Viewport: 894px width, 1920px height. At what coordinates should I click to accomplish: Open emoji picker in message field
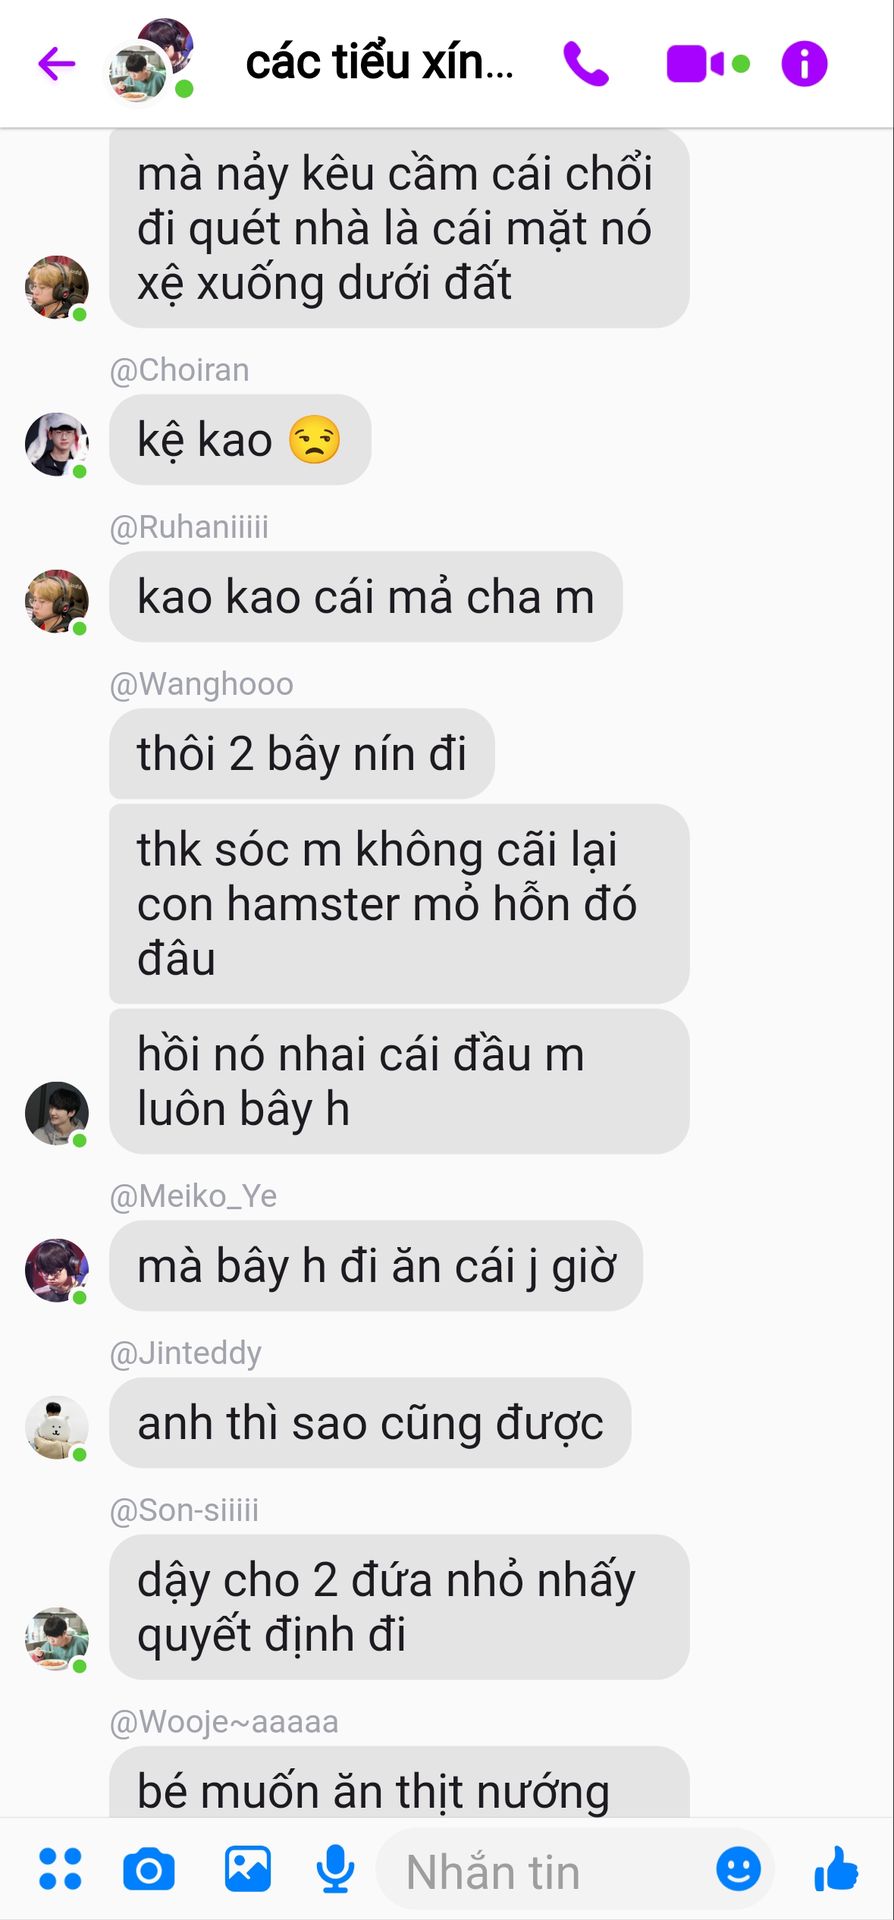(739, 1868)
